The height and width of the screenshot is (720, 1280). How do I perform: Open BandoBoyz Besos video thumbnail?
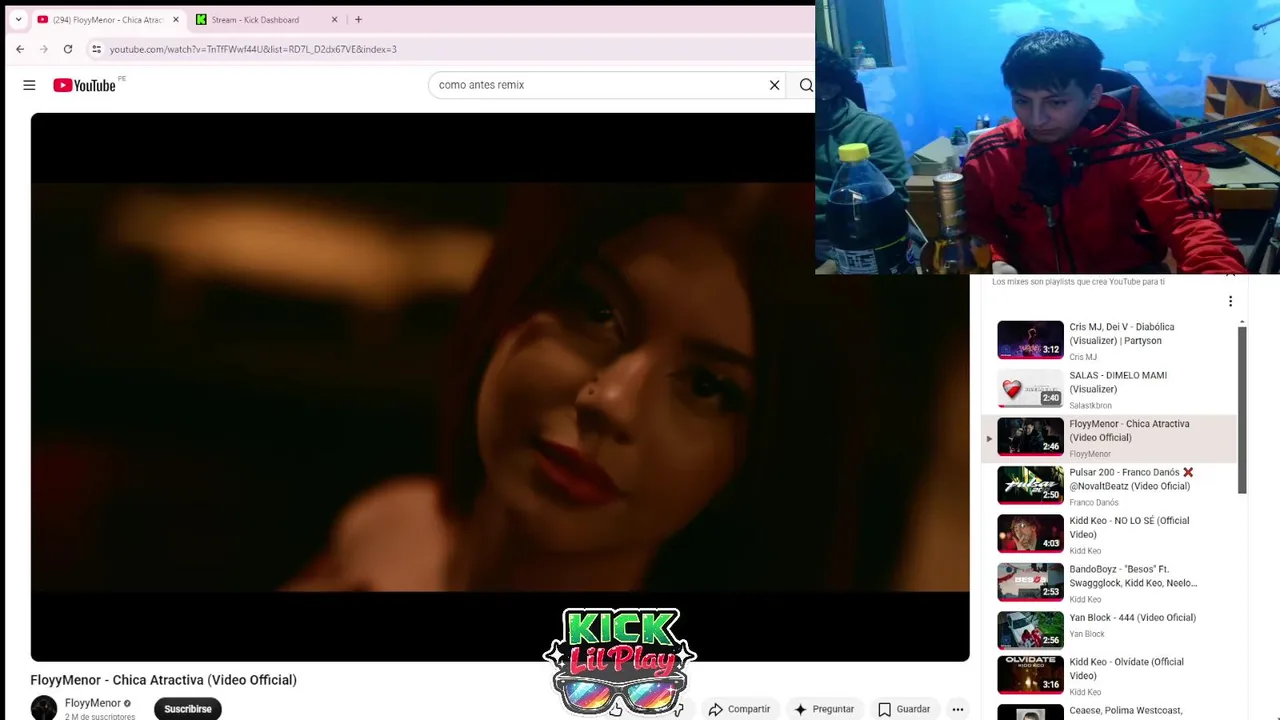tap(1030, 582)
